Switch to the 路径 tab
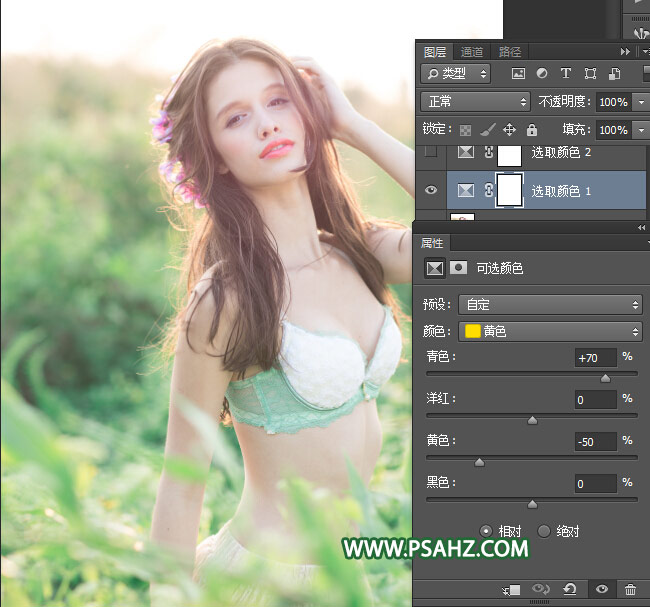 (509, 52)
